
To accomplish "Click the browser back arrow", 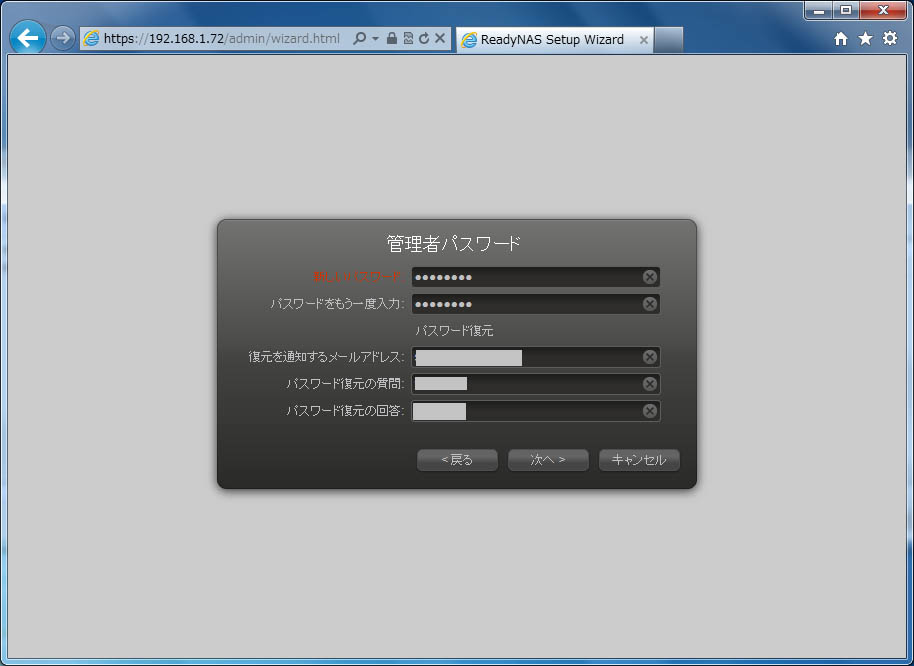I will coord(28,39).
